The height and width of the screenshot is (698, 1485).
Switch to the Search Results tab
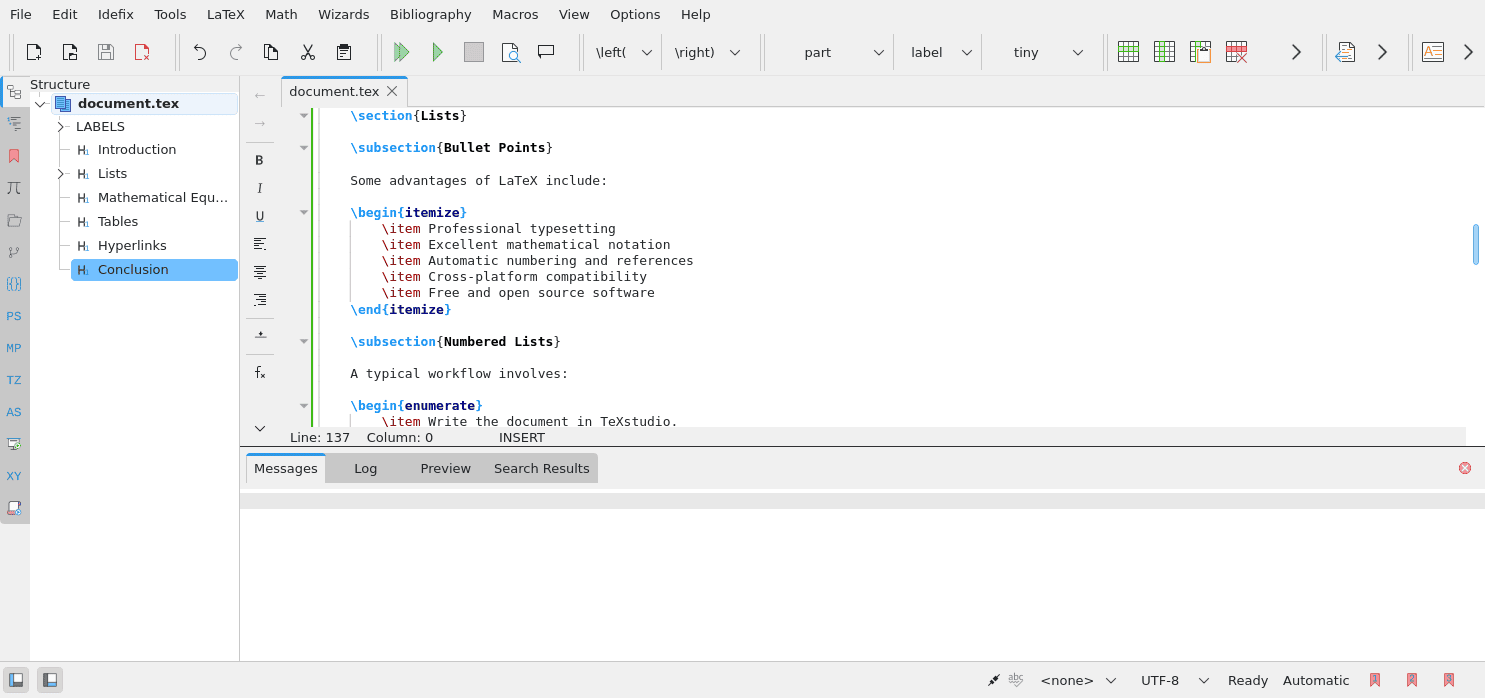click(x=542, y=468)
